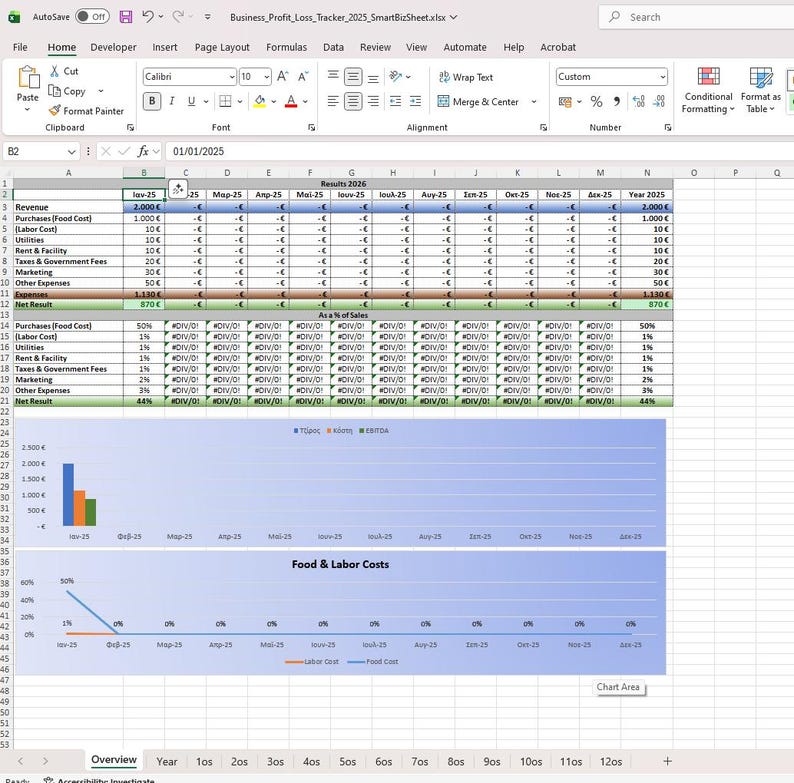Open the Clipboard pane launcher
The height and width of the screenshot is (783, 794).
coord(130,128)
